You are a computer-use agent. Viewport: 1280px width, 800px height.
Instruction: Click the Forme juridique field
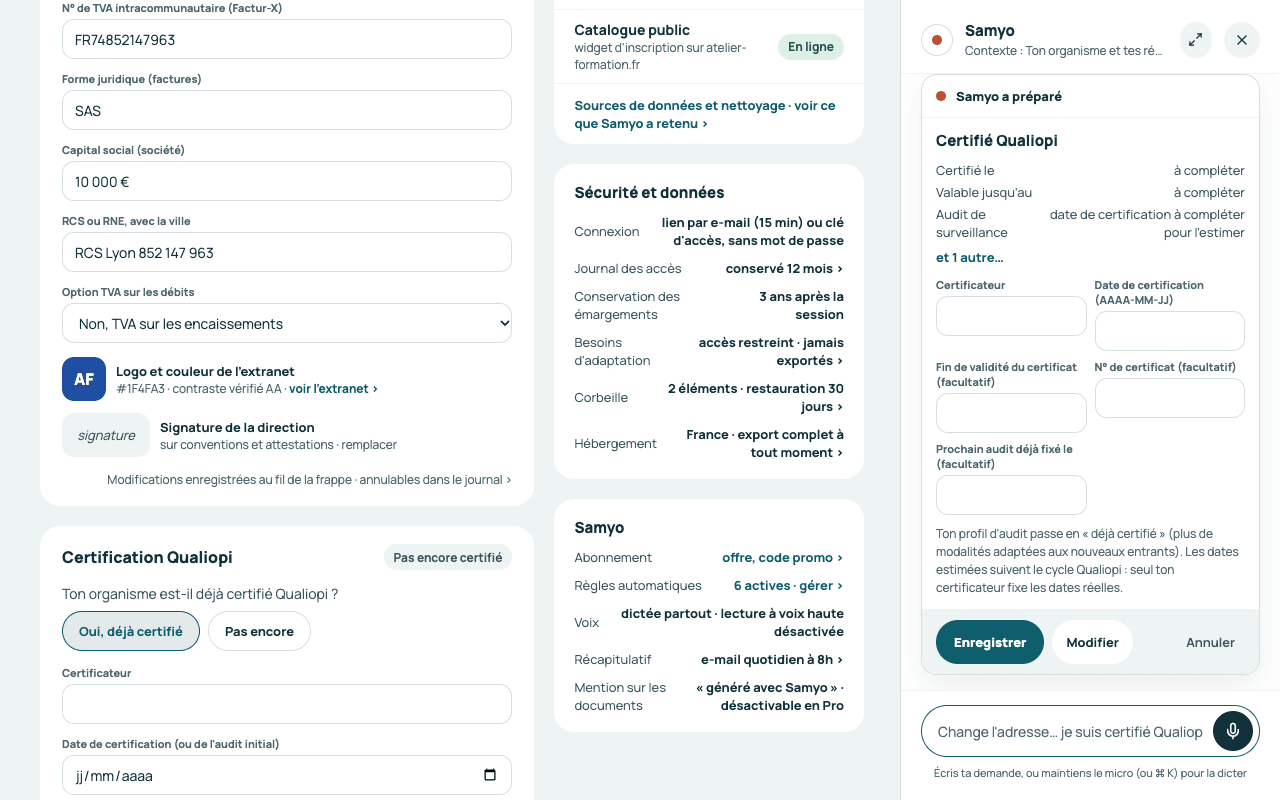tap(287, 110)
